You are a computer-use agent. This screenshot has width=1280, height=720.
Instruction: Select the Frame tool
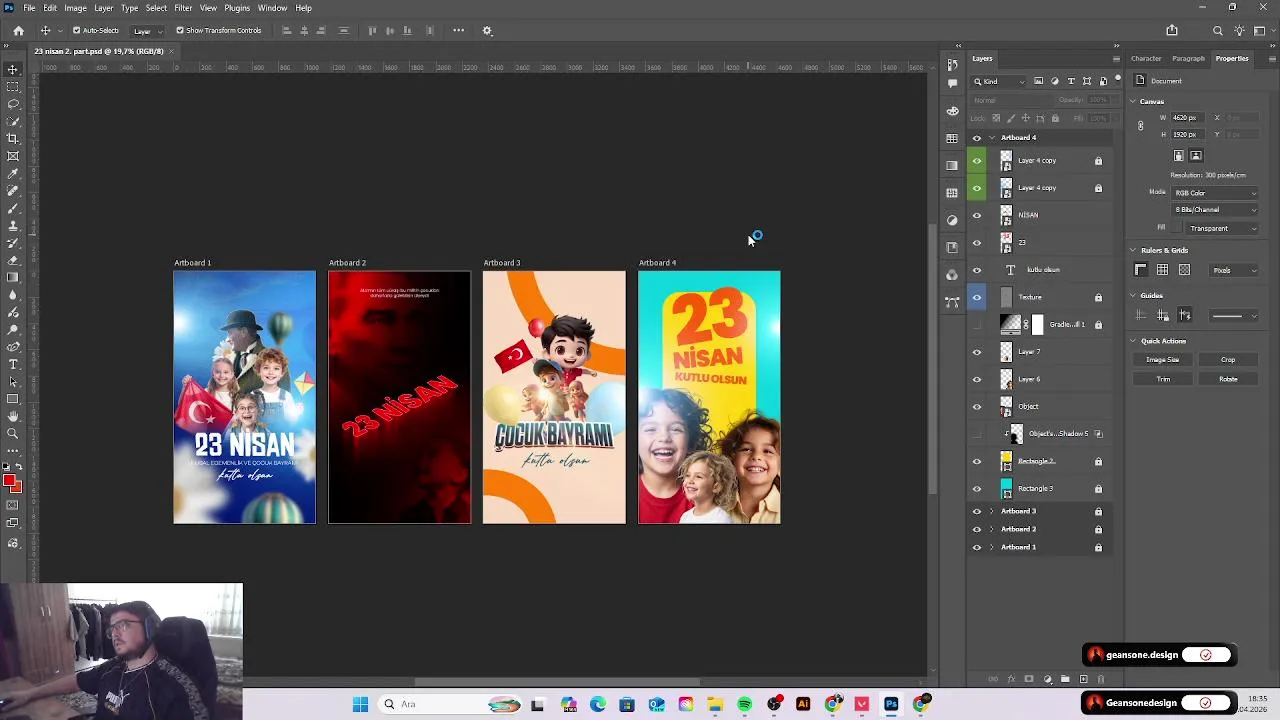13,156
